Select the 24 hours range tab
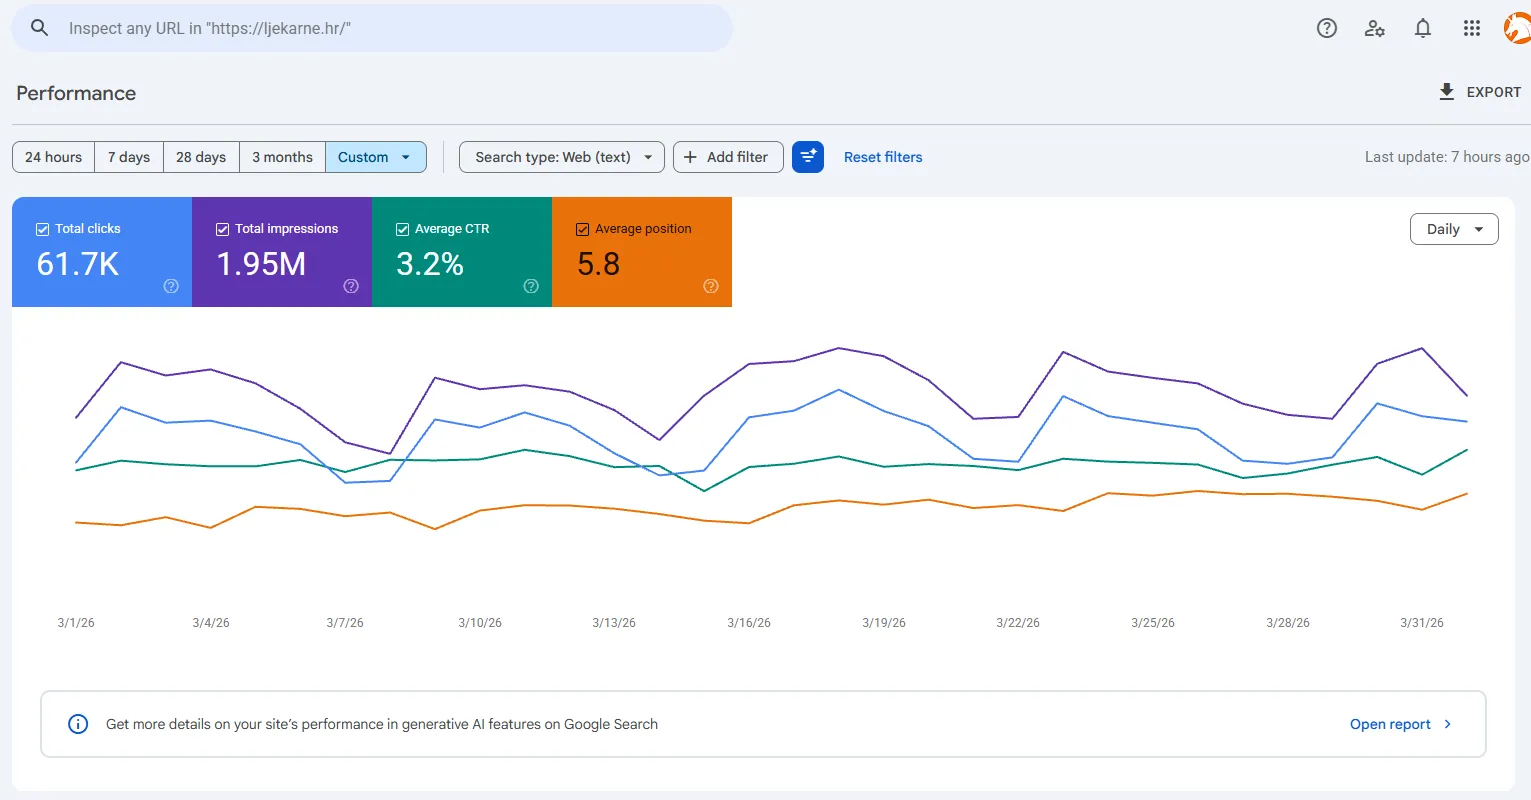 [x=54, y=157]
